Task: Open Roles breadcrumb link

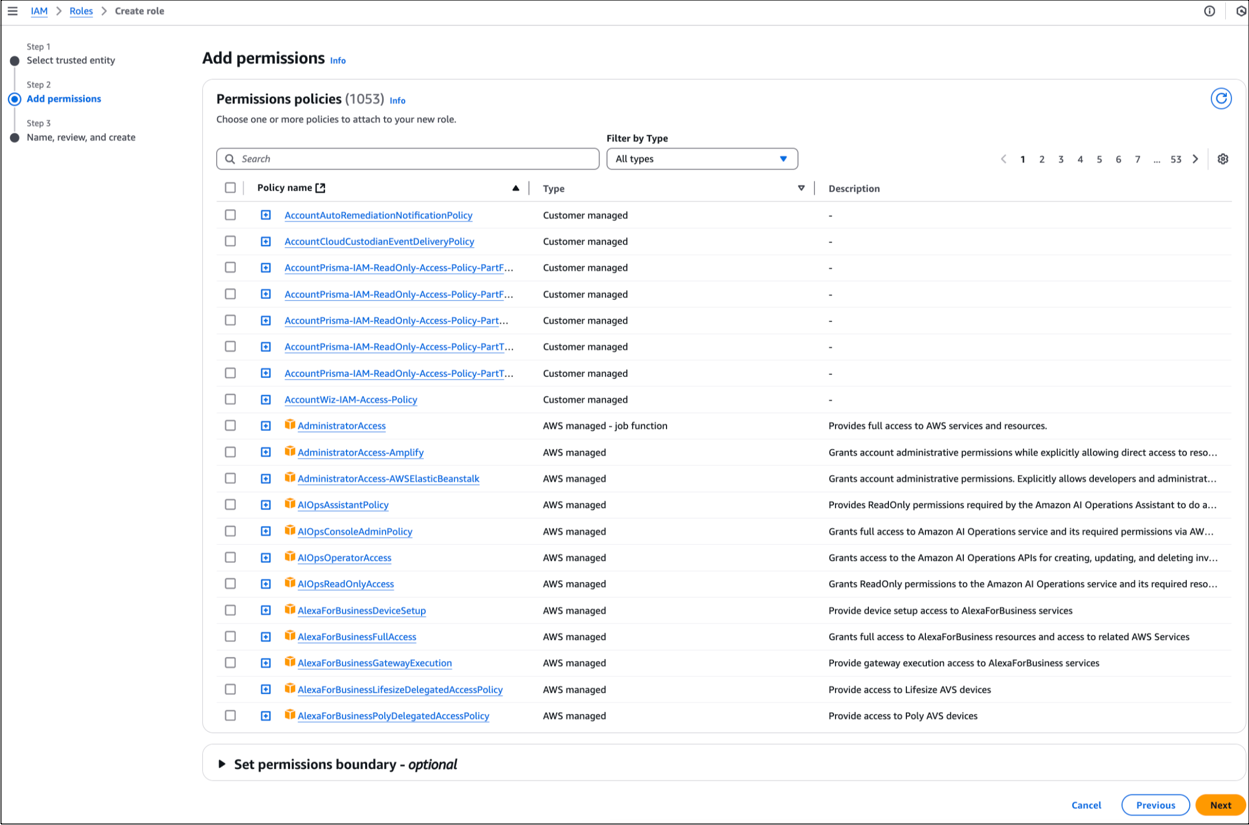Action: pos(81,11)
